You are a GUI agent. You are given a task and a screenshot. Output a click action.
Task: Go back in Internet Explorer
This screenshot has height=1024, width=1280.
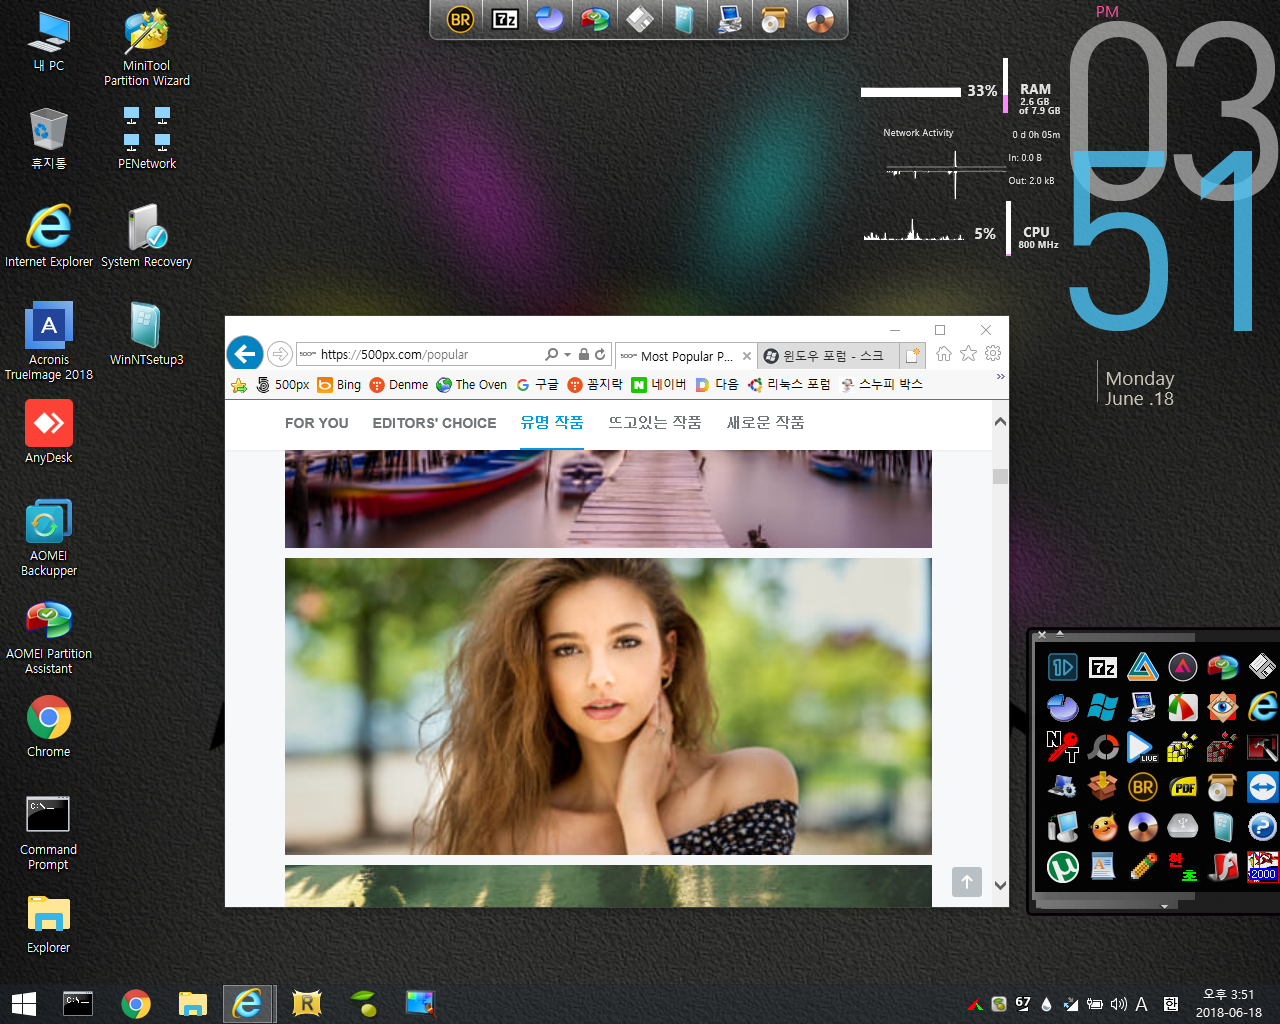[x=245, y=353]
